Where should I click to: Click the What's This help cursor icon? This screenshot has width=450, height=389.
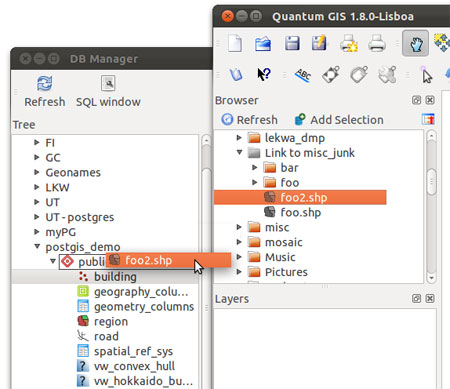point(264,74)
